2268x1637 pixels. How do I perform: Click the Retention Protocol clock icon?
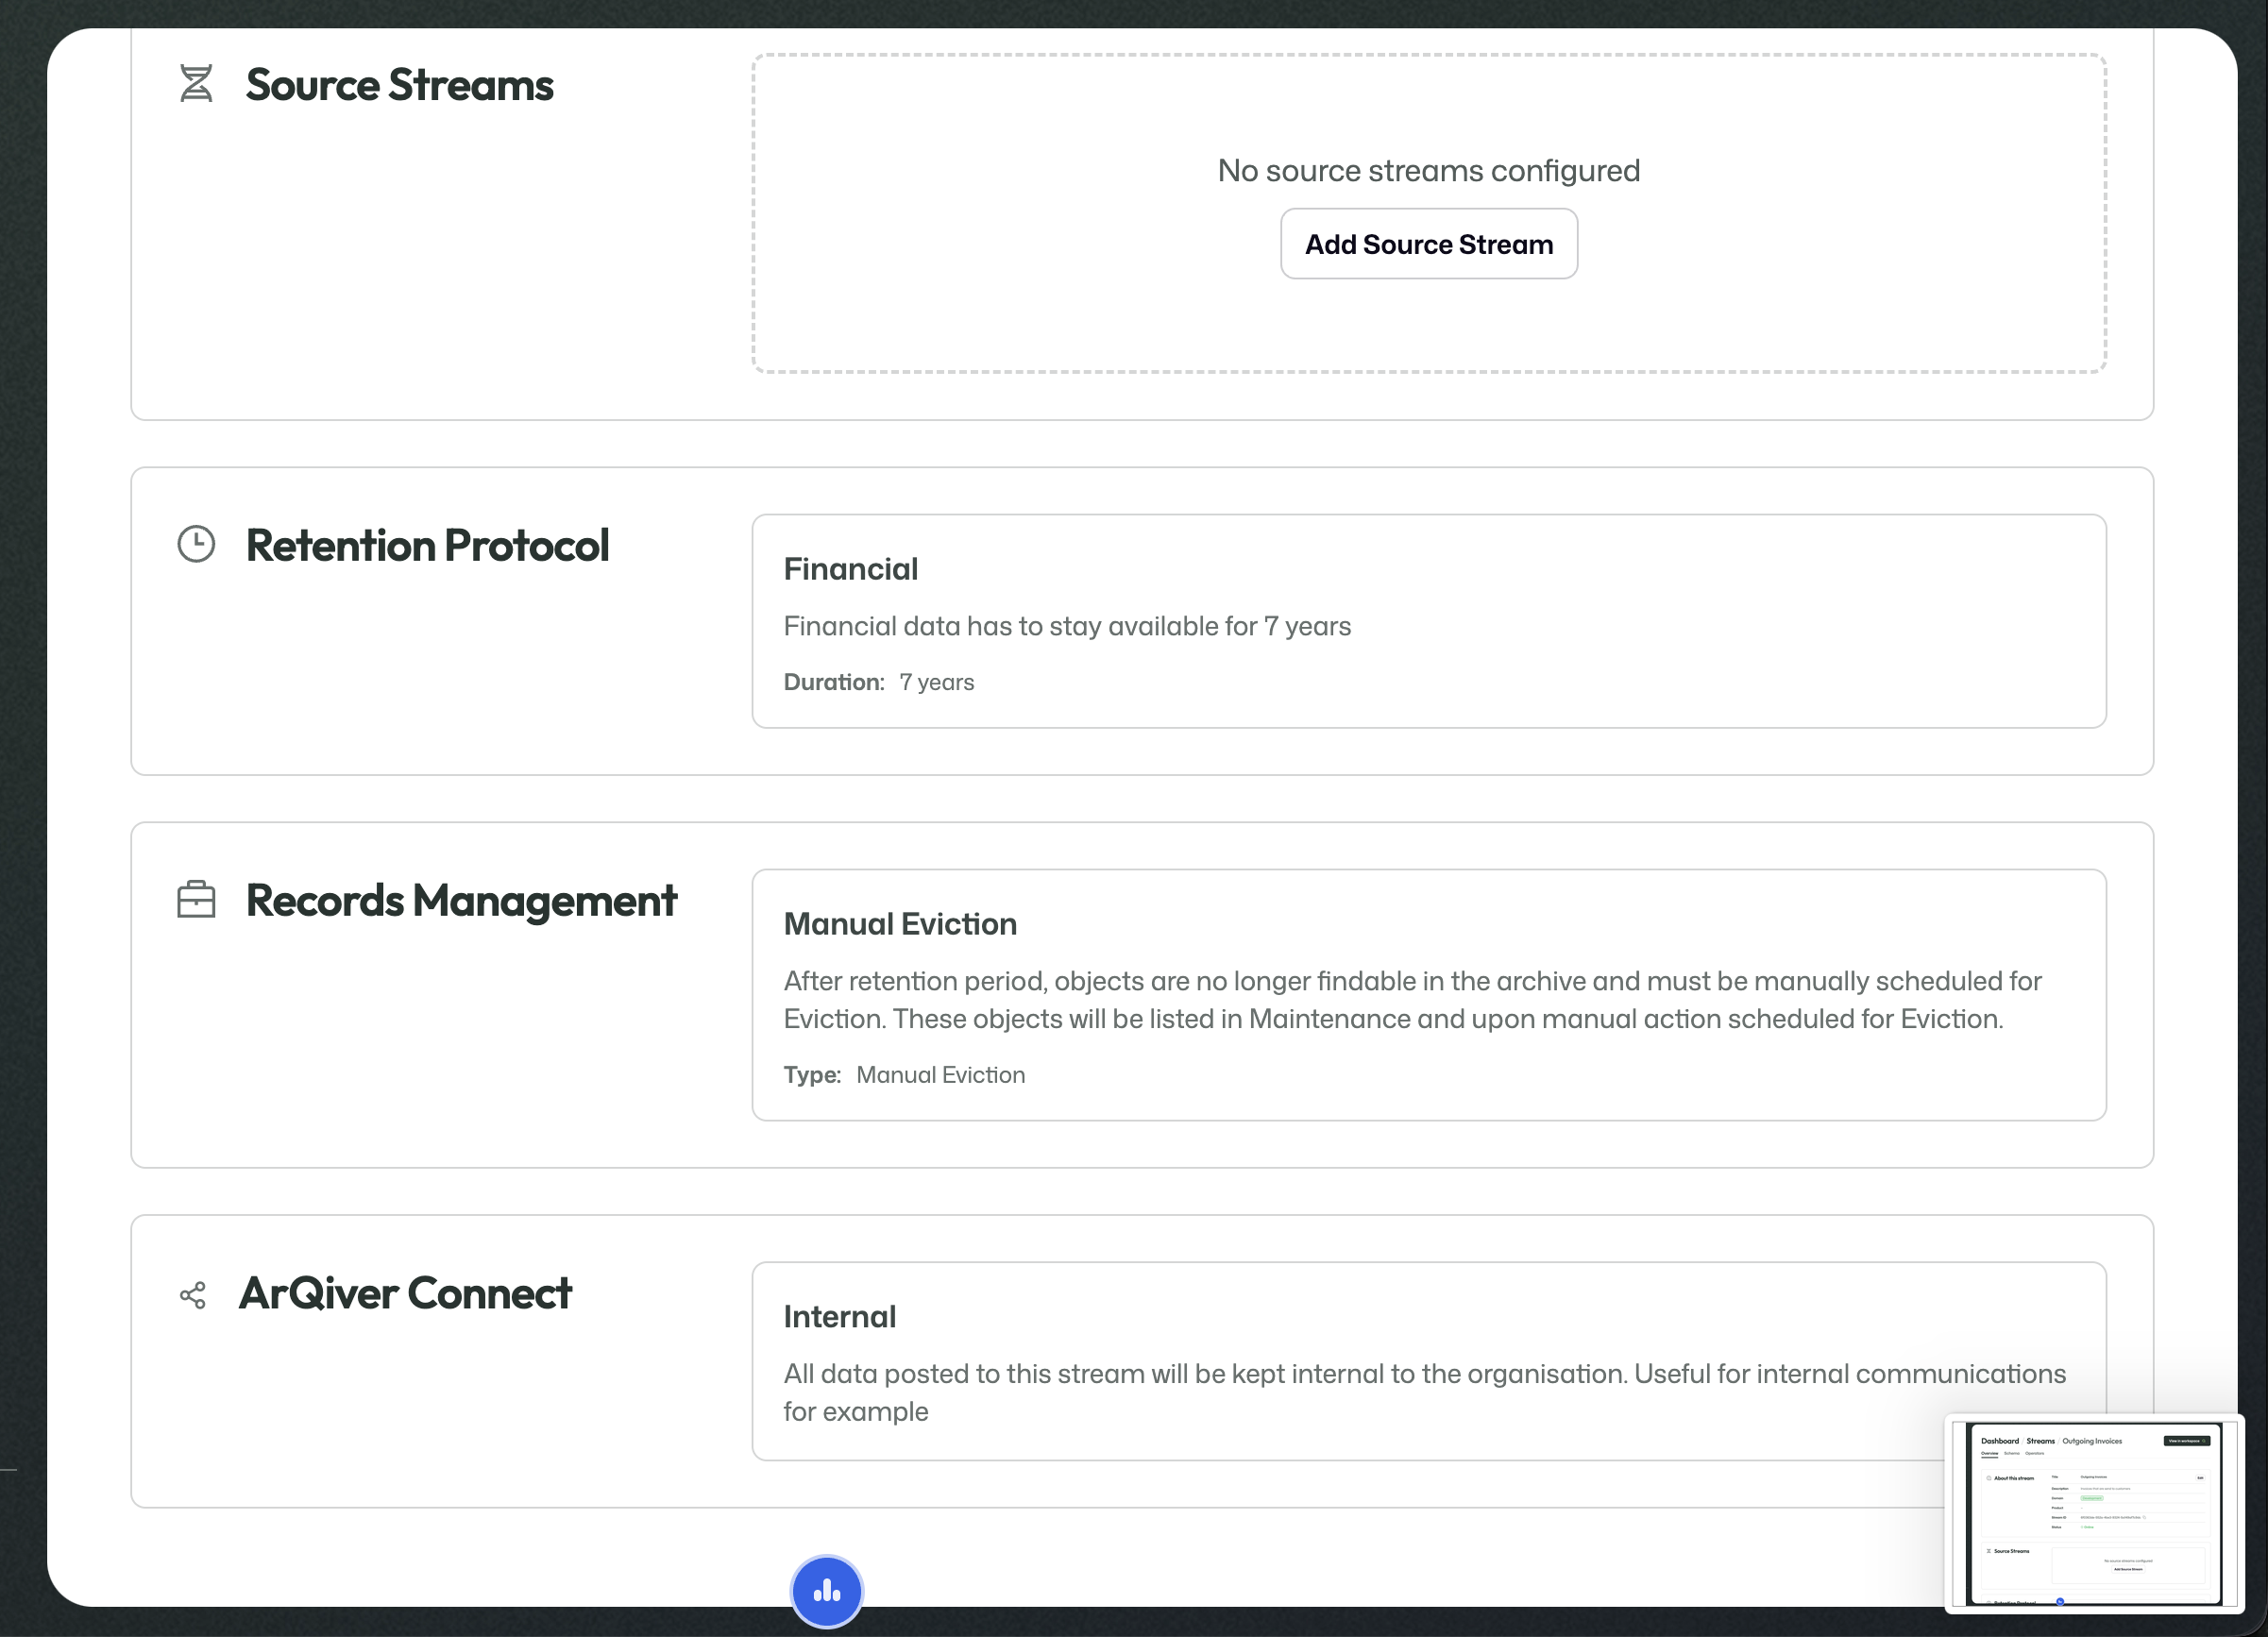196,544
